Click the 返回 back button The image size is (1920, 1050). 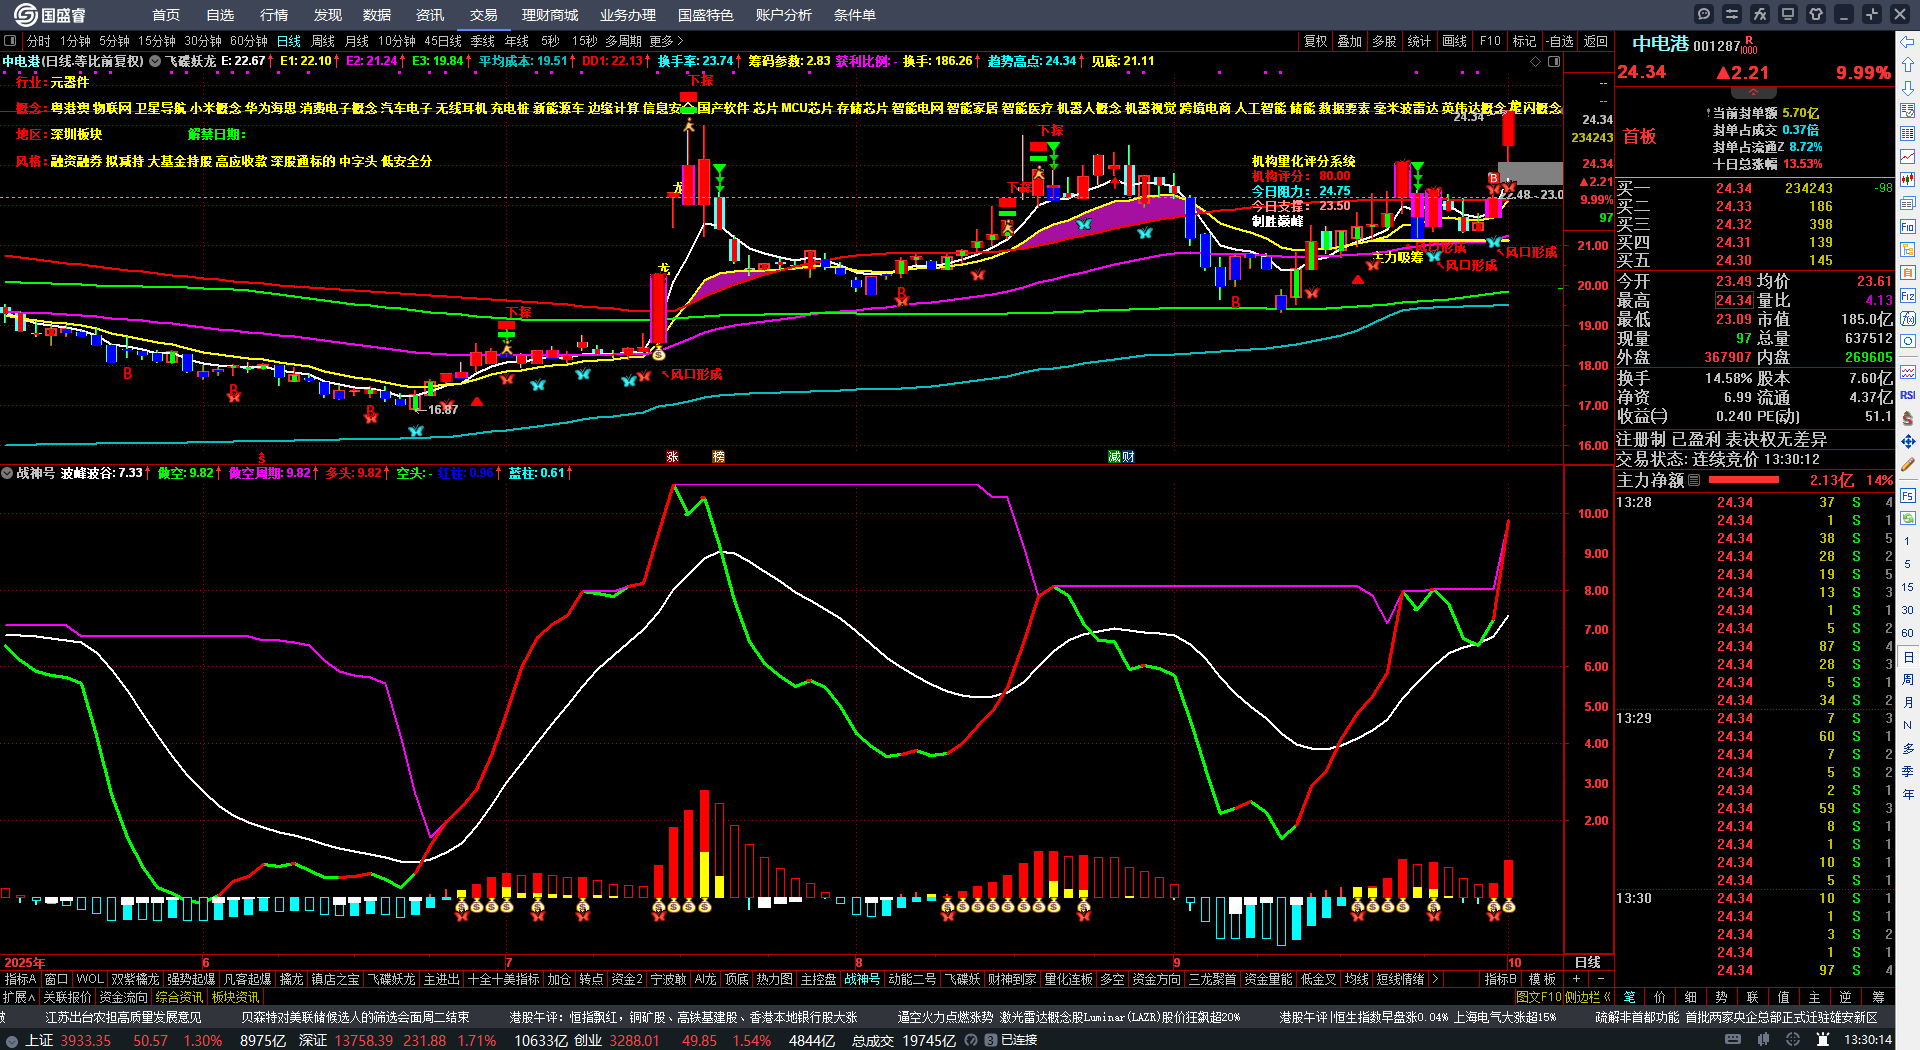coord(1595,41)
